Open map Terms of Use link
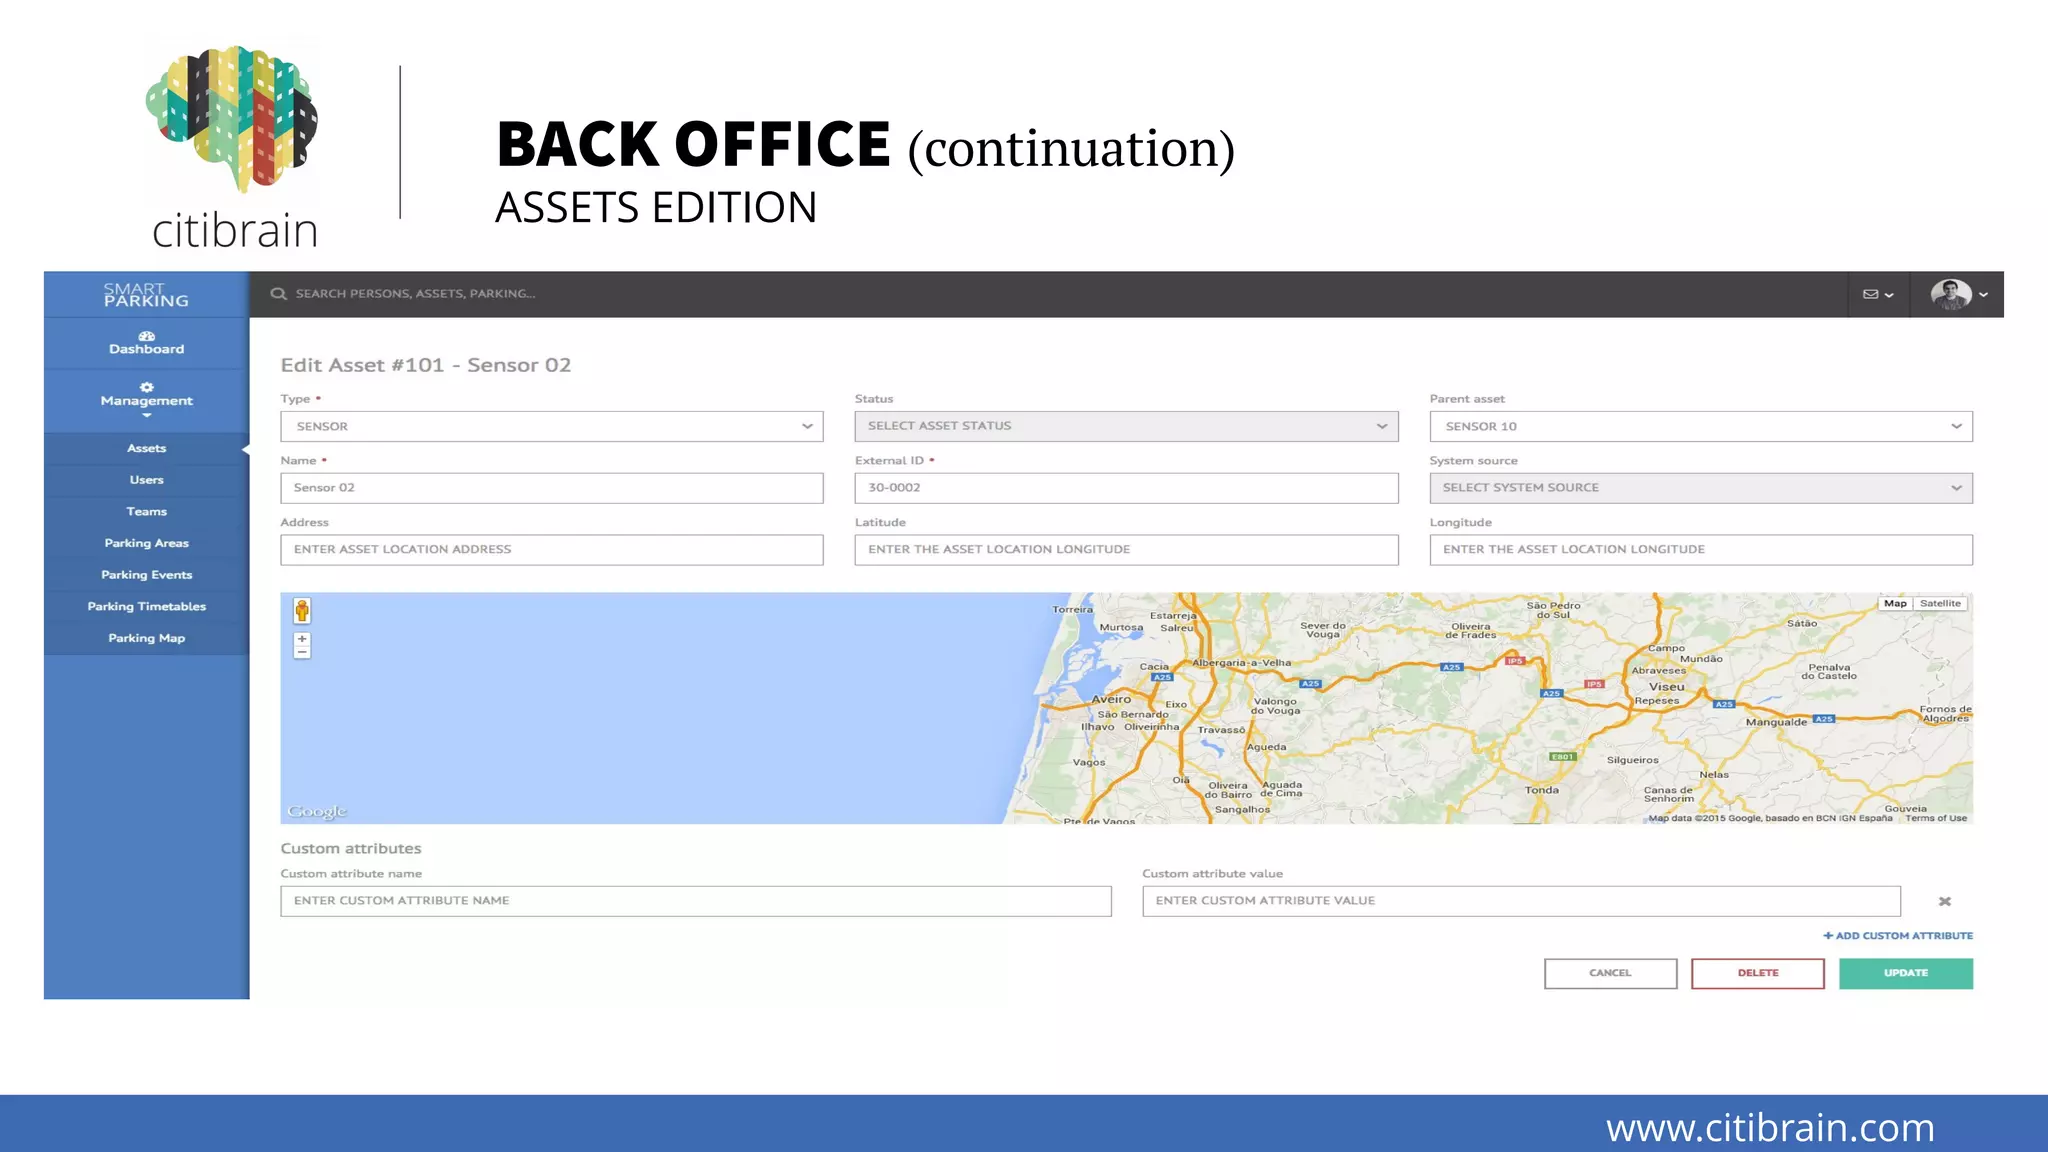This screenshot has width=2048, height=1152. click(x=1936, y=818)
